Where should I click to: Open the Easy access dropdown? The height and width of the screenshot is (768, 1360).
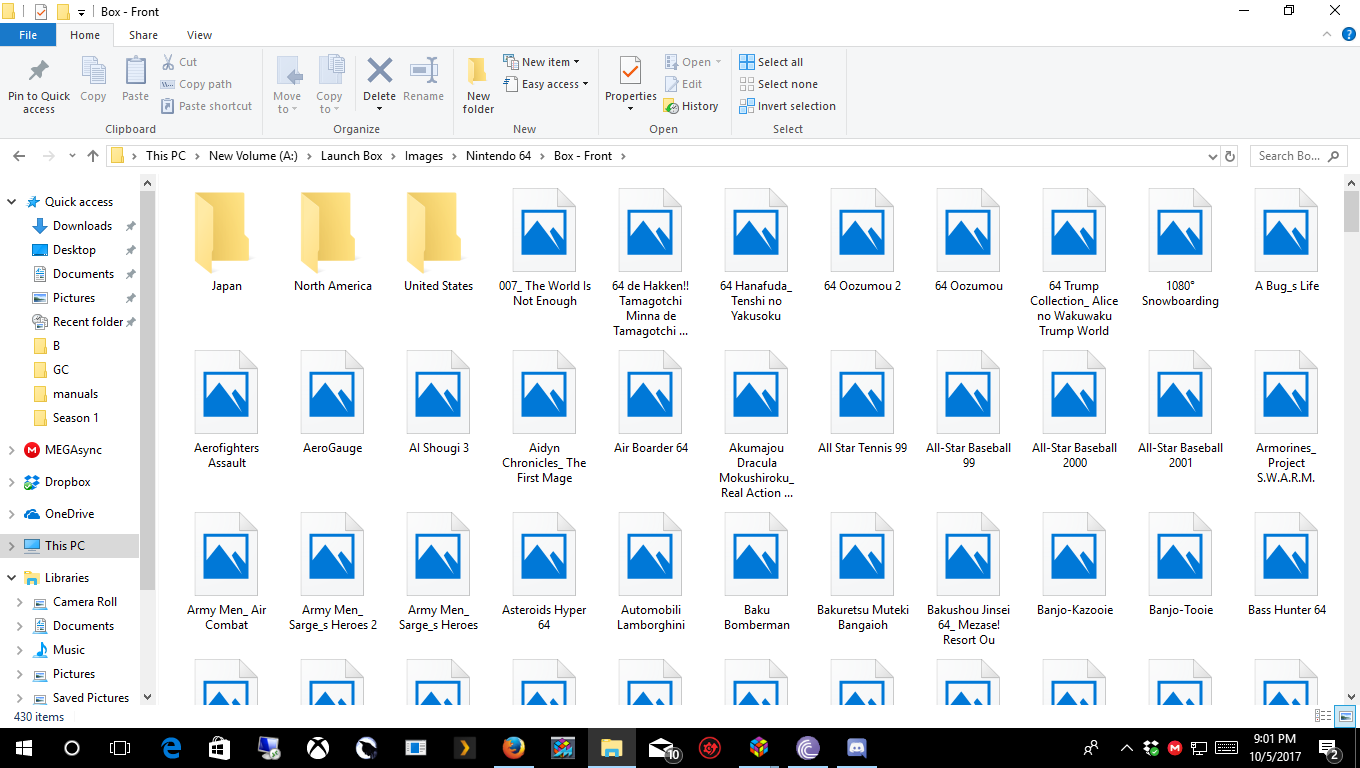[x=545, y=84]
